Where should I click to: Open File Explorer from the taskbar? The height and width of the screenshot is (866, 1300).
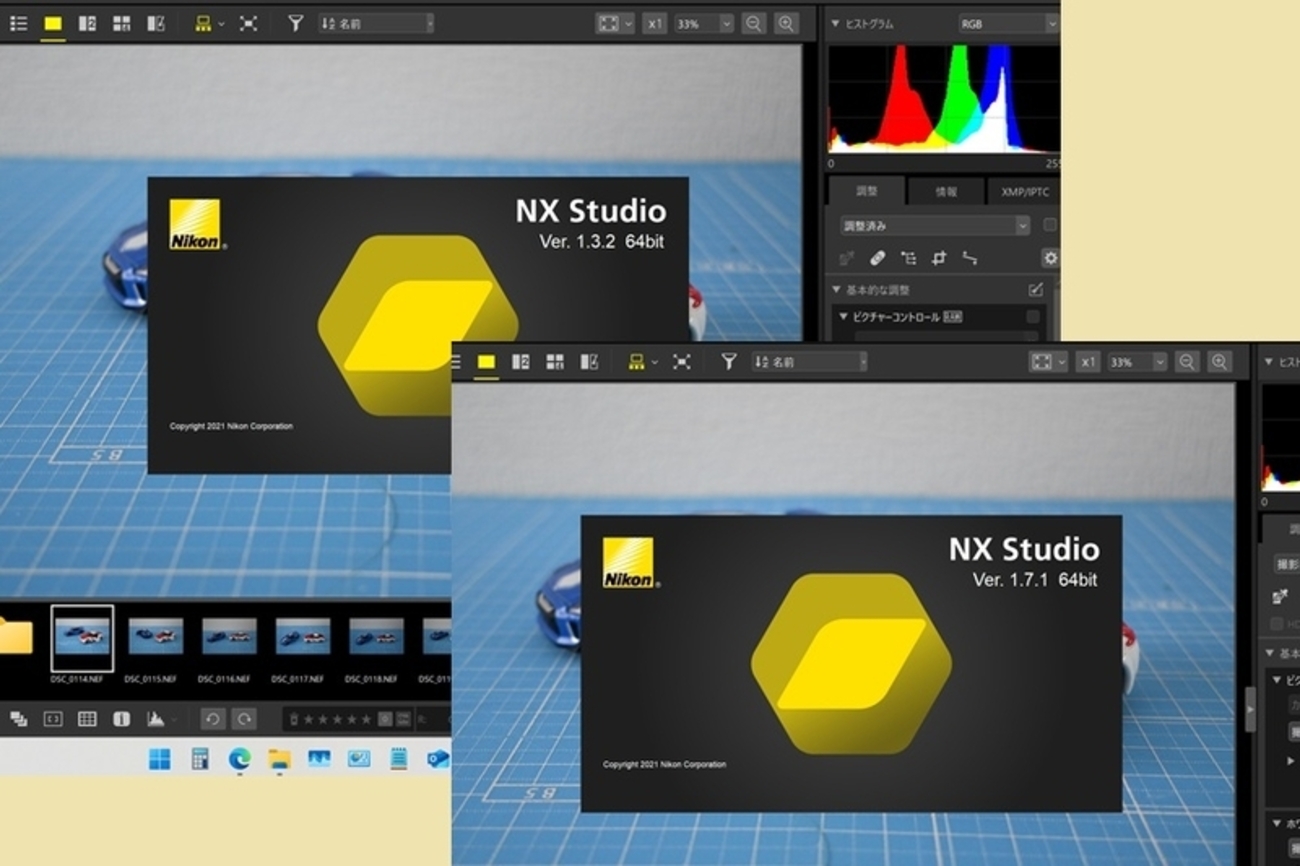click(x=279, y=759)
